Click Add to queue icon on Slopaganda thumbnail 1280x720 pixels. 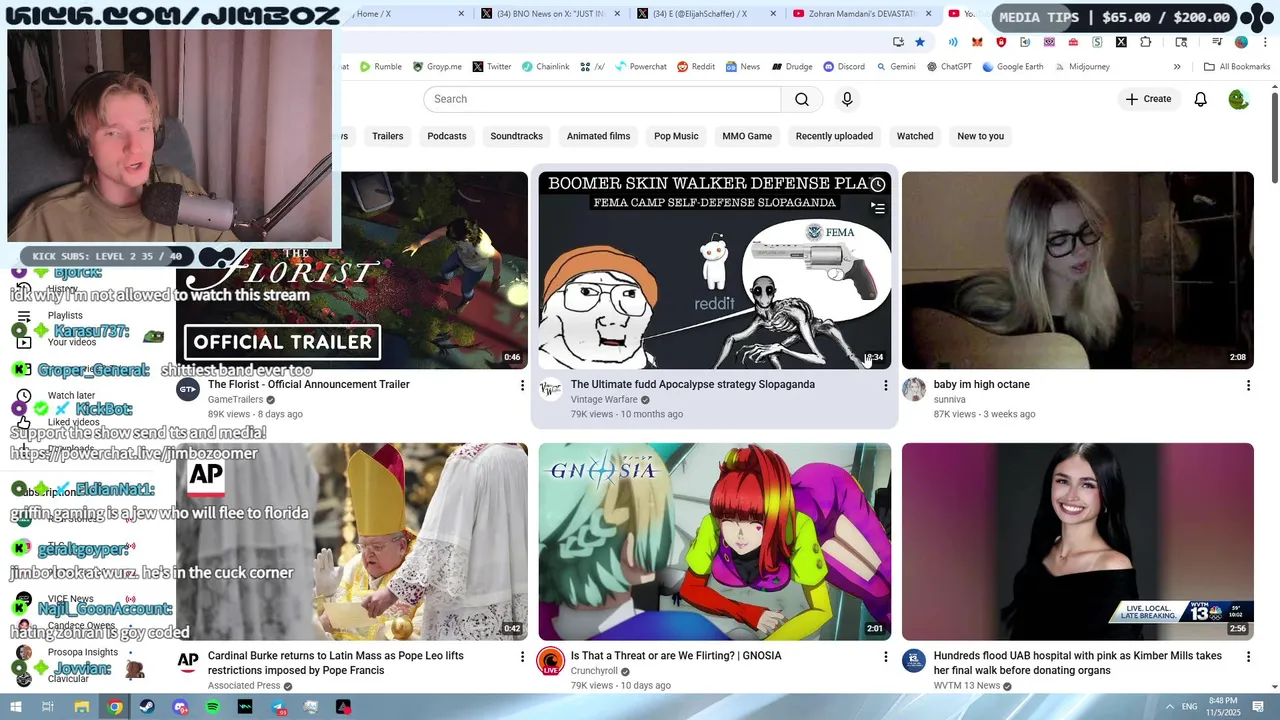877,208
